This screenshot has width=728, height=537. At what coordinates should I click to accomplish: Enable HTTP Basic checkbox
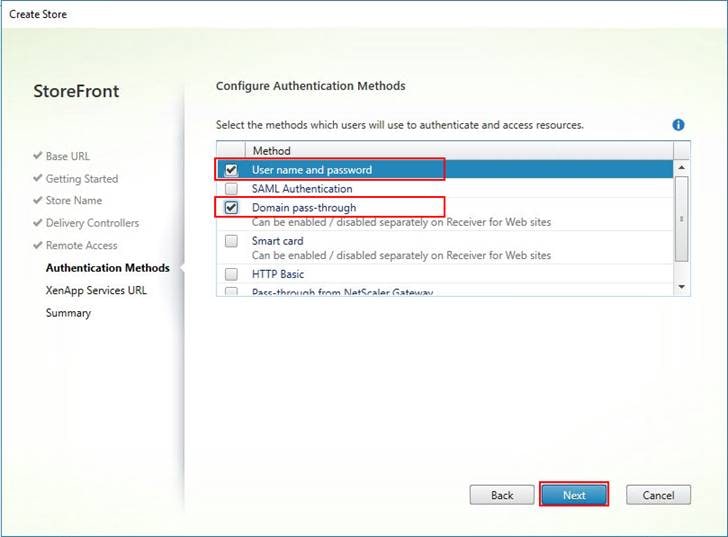click(x=231, y=274)
